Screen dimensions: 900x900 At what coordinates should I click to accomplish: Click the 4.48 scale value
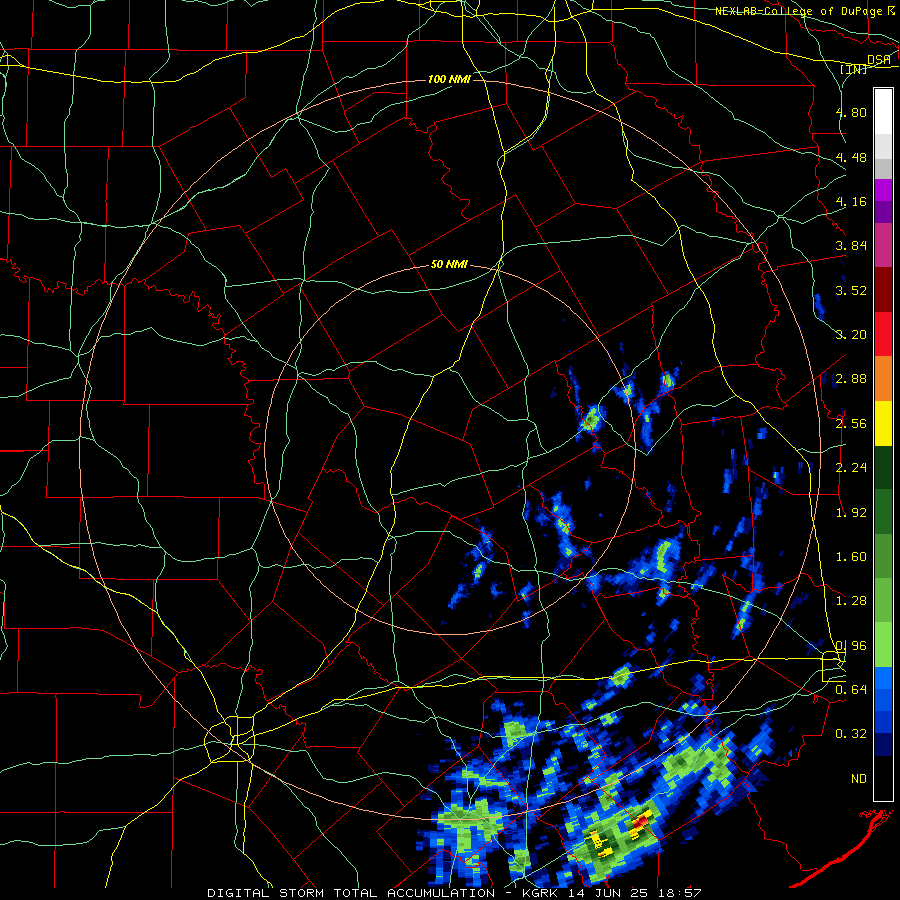851,157
